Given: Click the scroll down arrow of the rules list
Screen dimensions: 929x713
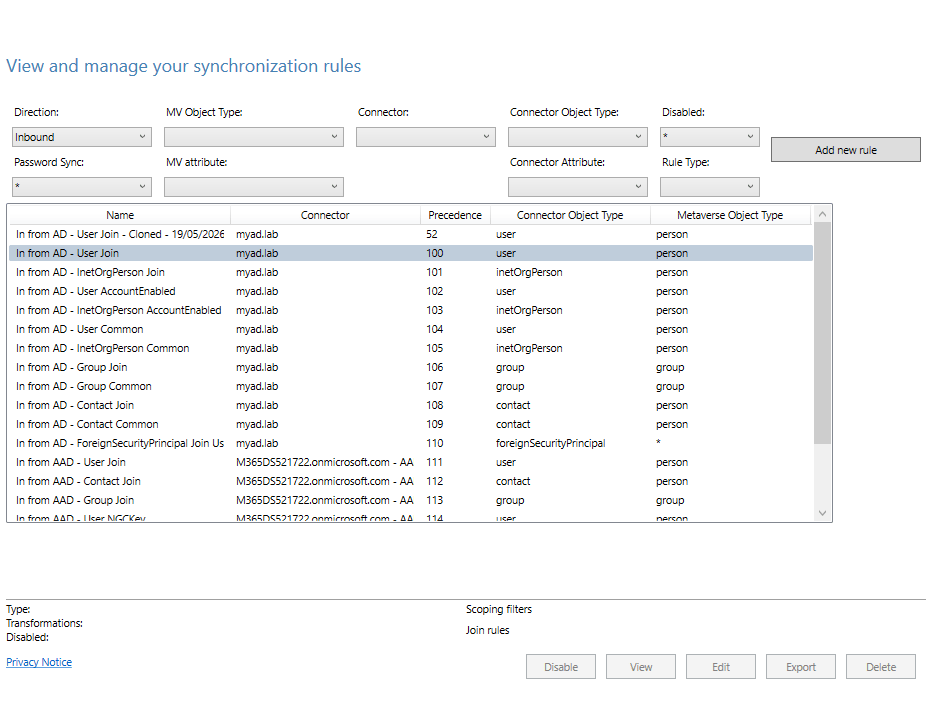Looking at the screenshot, I should [822, 513].
